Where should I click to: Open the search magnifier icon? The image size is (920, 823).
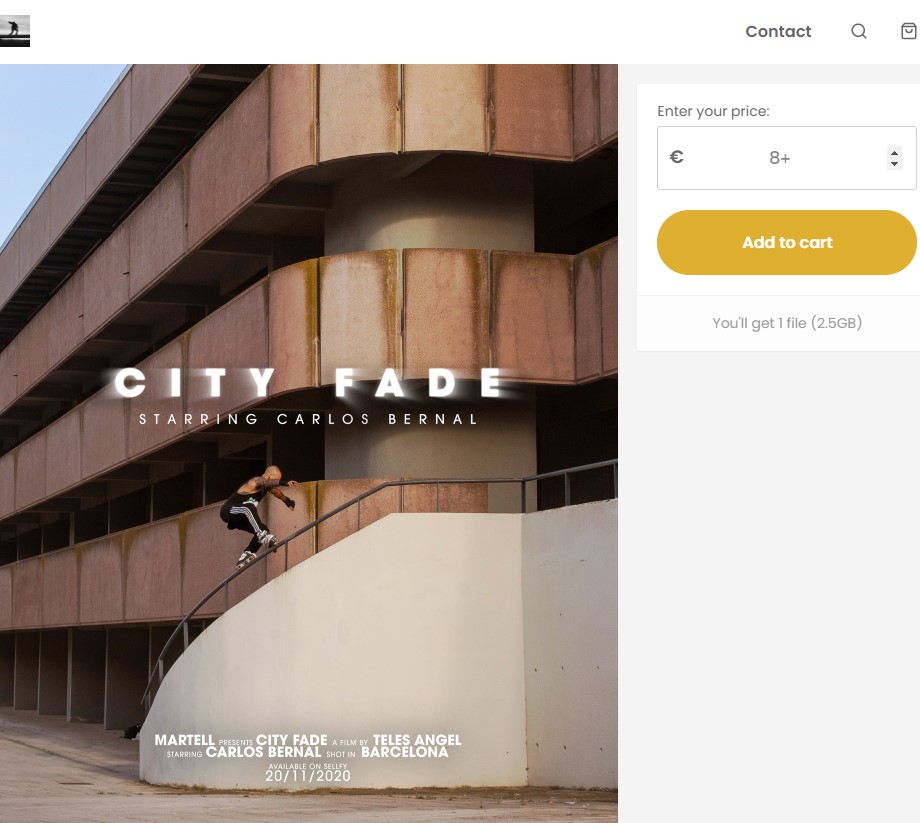tap(858, 31)
